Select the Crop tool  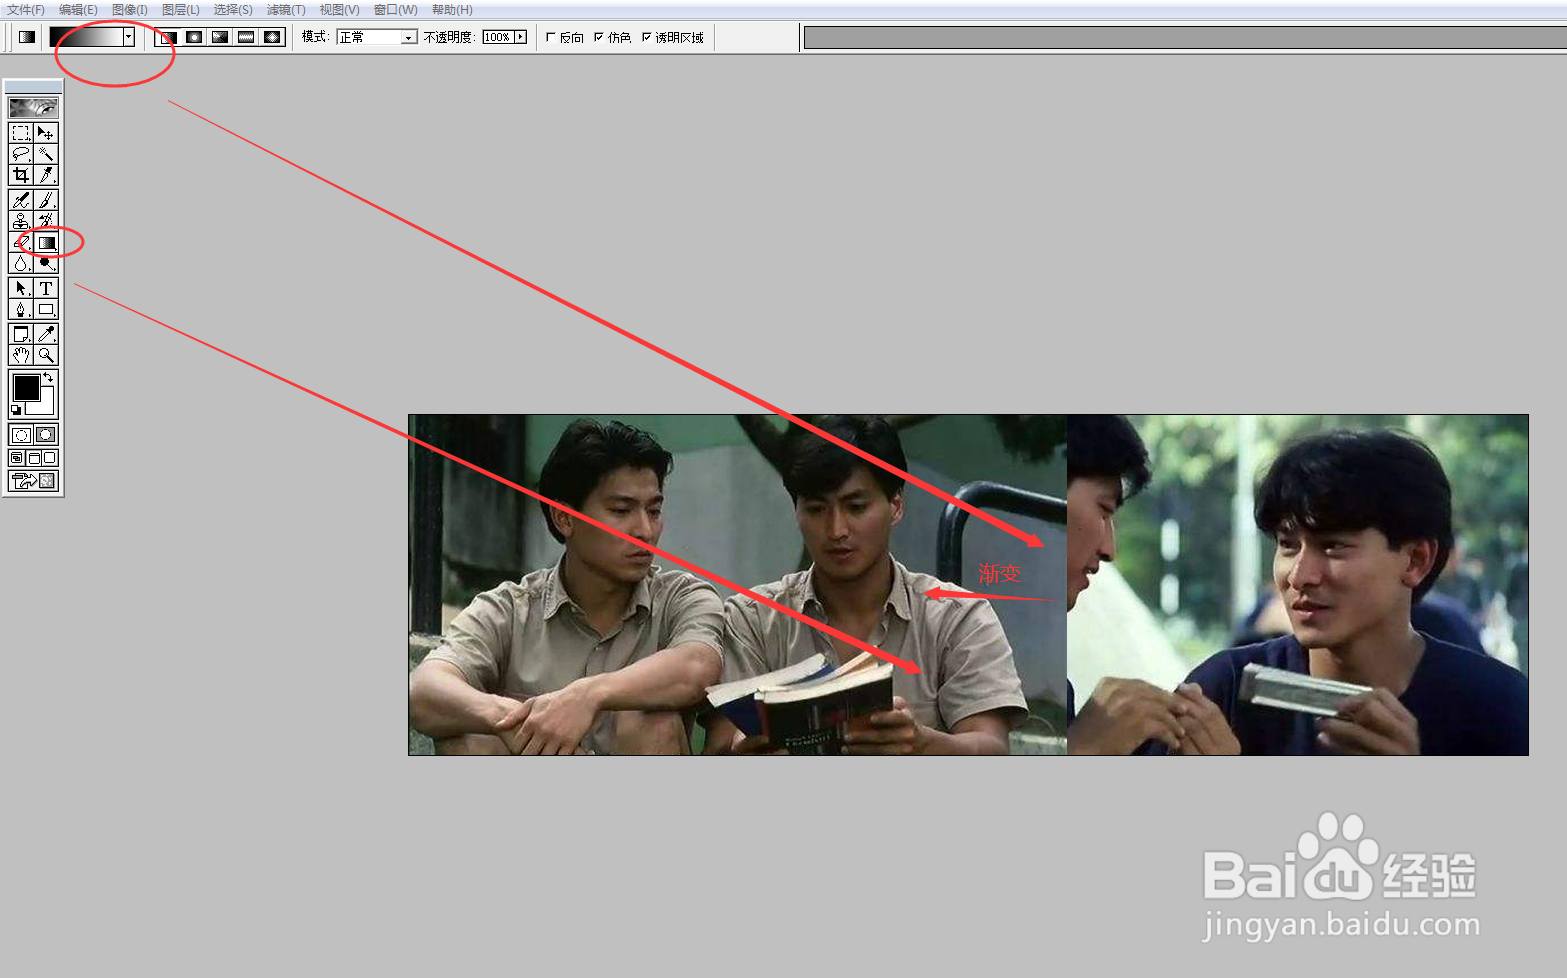21,175
